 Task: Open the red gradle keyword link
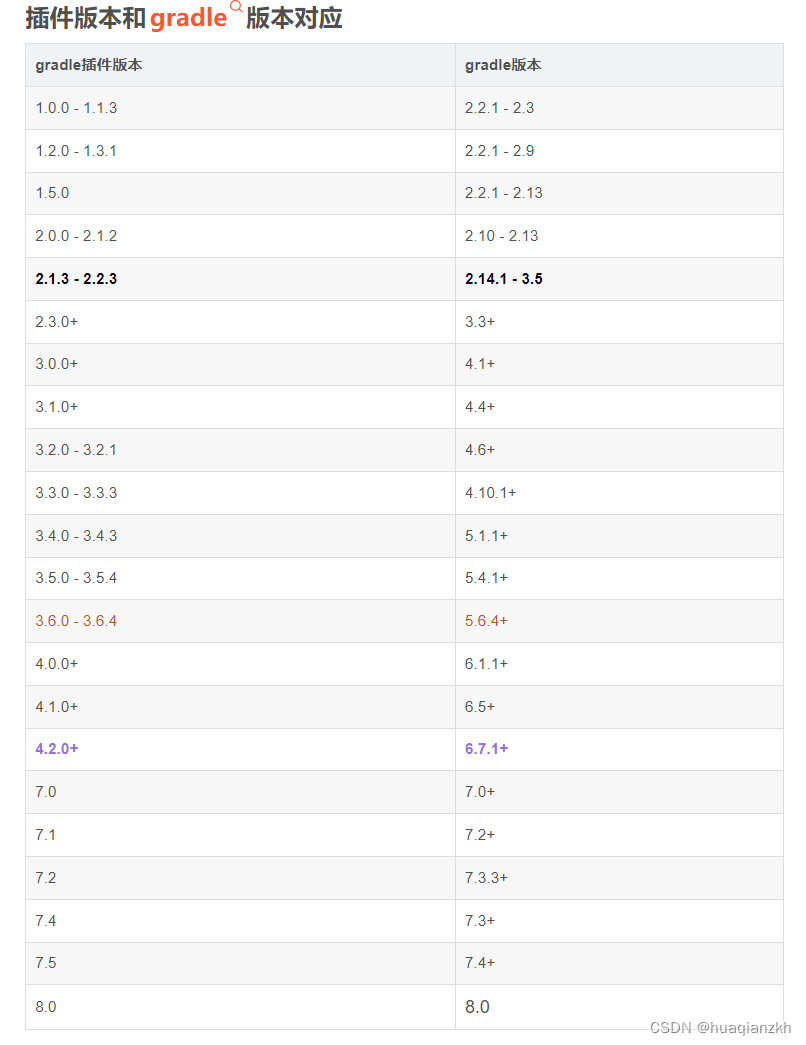click(x=189, y=18)
